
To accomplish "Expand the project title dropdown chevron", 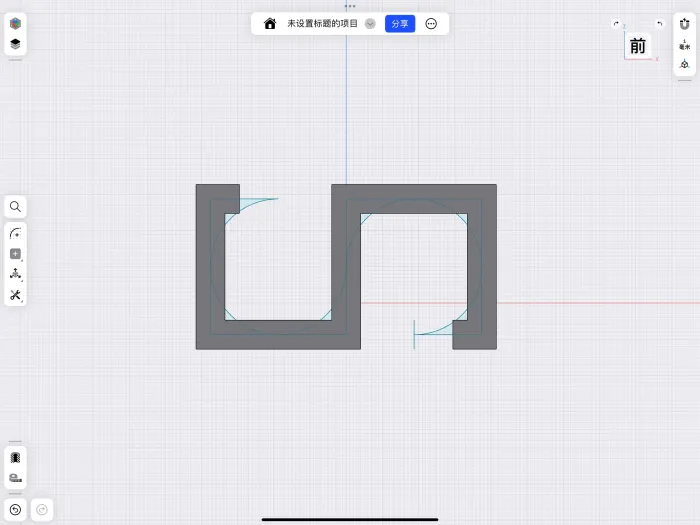I will (x=370, y=24).
